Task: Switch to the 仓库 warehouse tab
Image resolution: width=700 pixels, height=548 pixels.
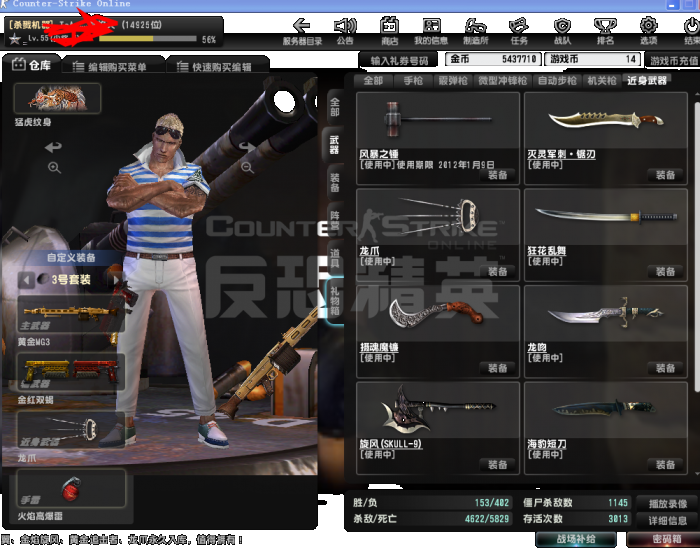Action: [x=31, y=65]
